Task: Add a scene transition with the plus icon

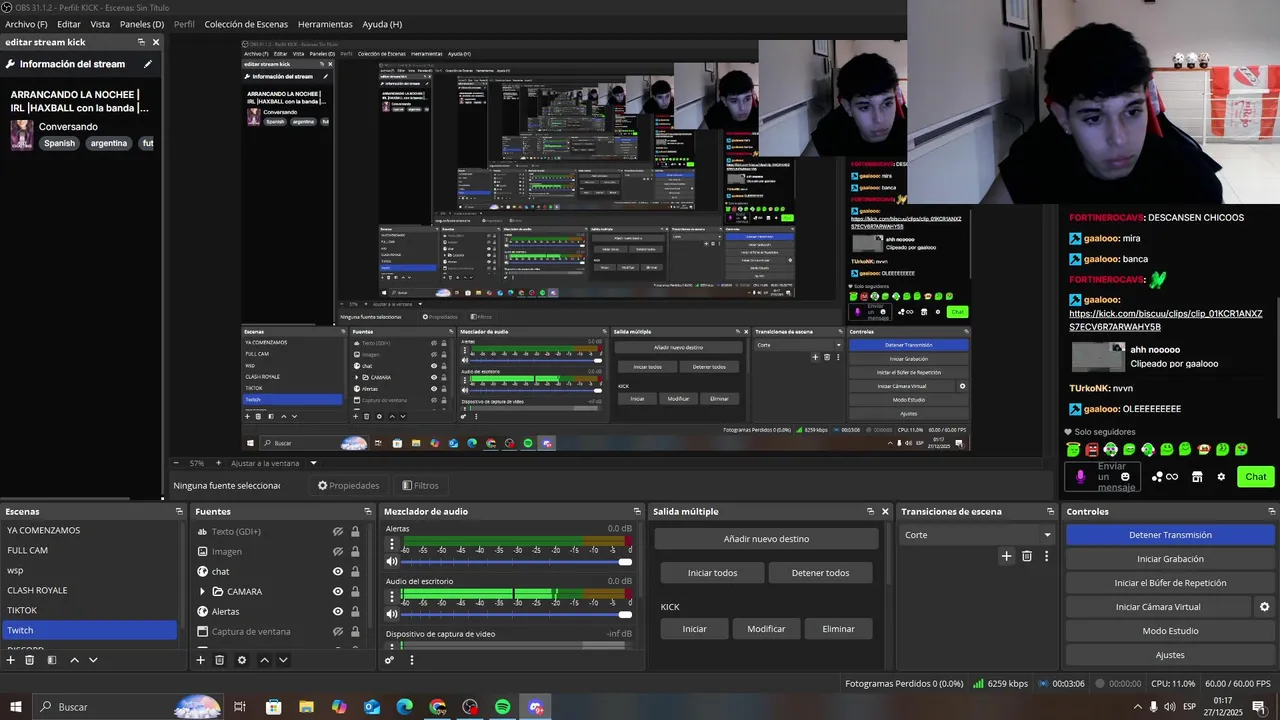Action: click(1006, 556)
